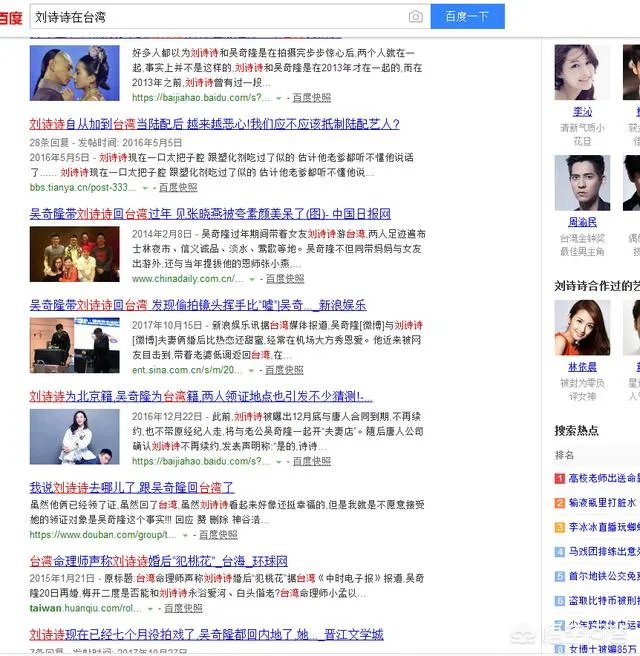Open the airport photo thumbnail beside the sina result

pos(74,345)
